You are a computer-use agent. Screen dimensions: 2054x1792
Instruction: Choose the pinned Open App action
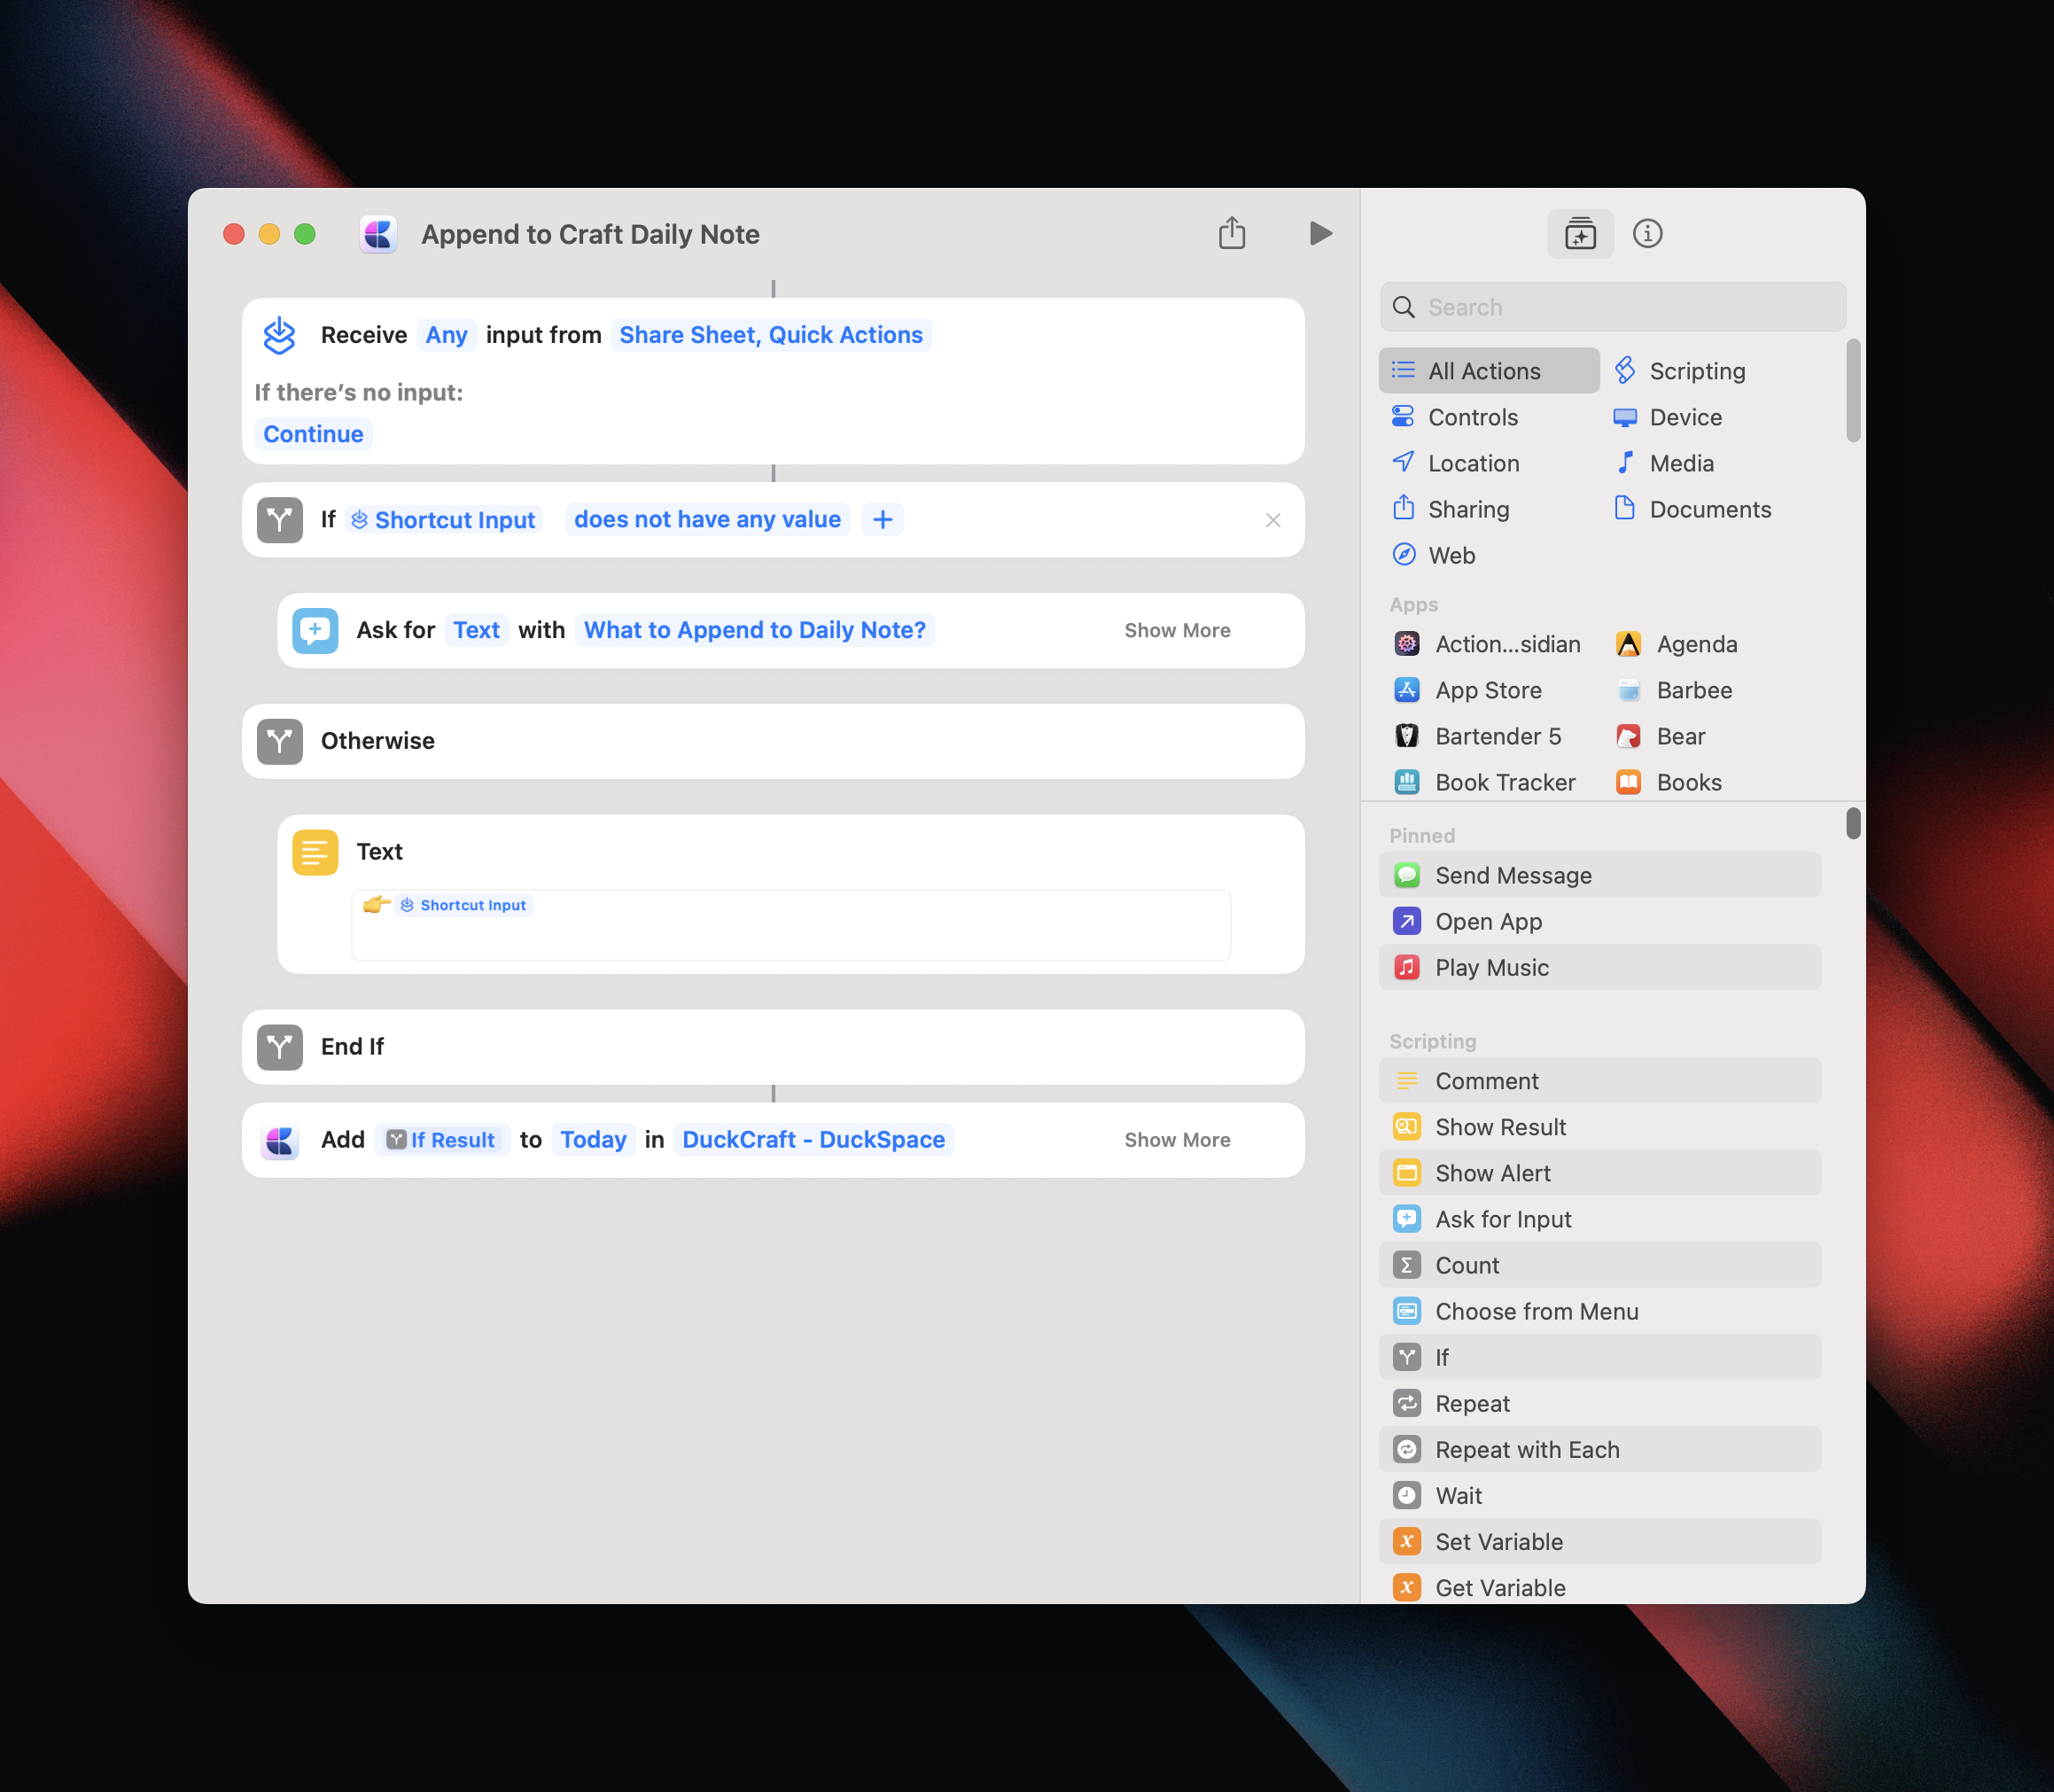coord(1600,921)
